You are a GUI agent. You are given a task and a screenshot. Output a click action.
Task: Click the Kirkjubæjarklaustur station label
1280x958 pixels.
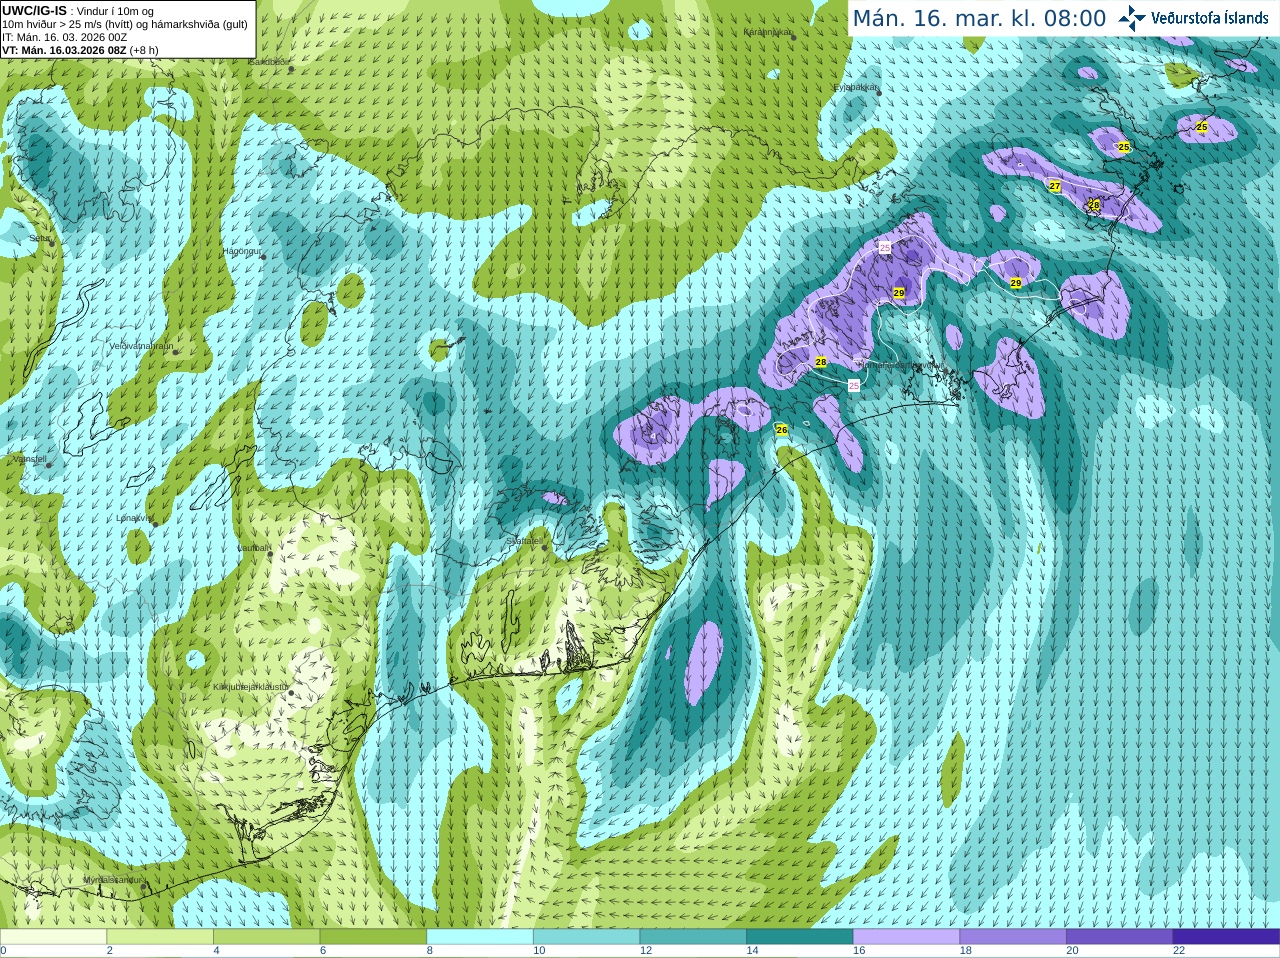click(x=250, y=687)
